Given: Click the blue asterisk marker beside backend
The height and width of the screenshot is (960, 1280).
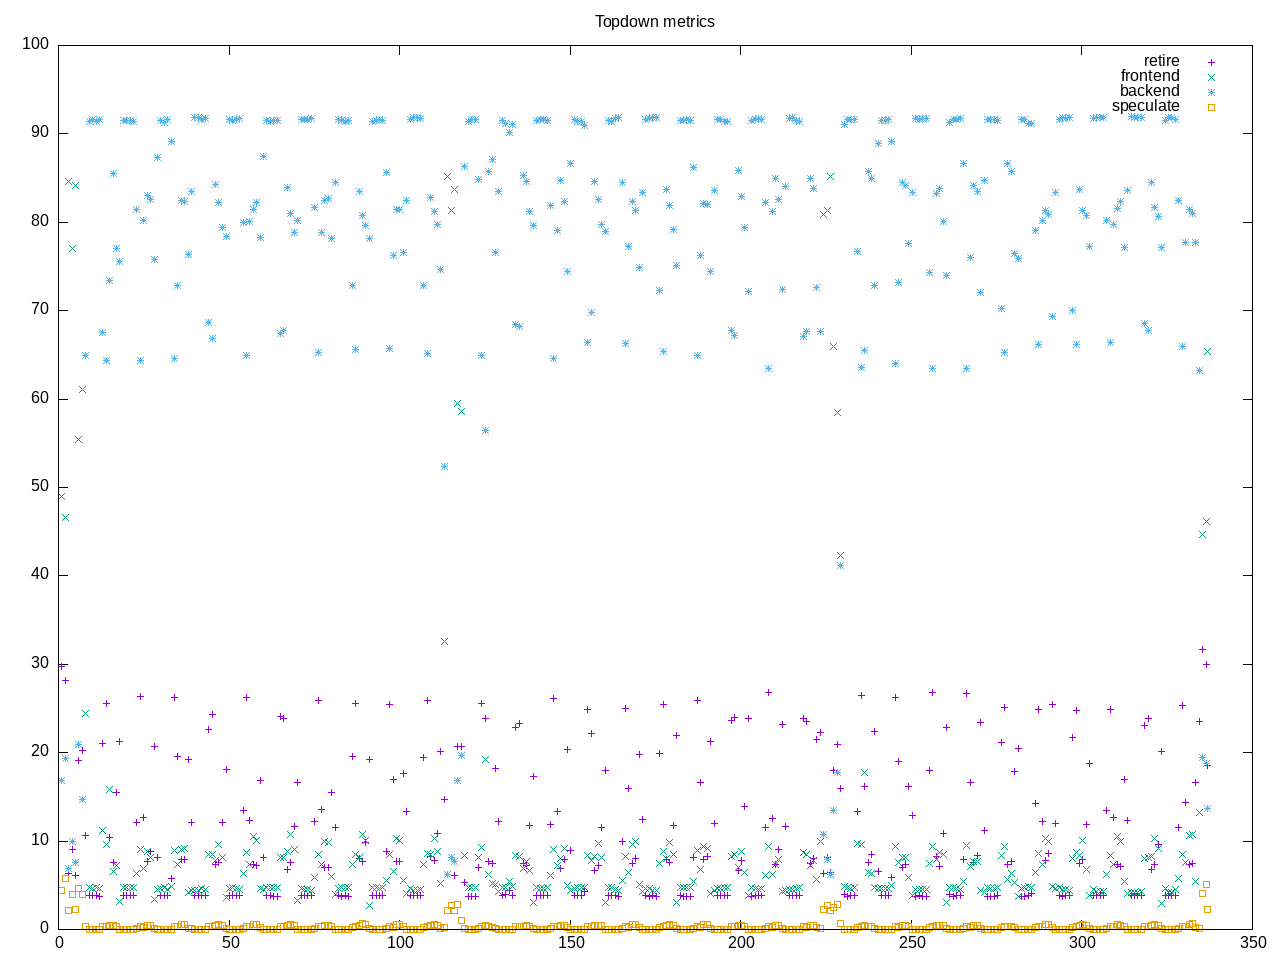Looking at the screenshot, I should point(1211,92).
